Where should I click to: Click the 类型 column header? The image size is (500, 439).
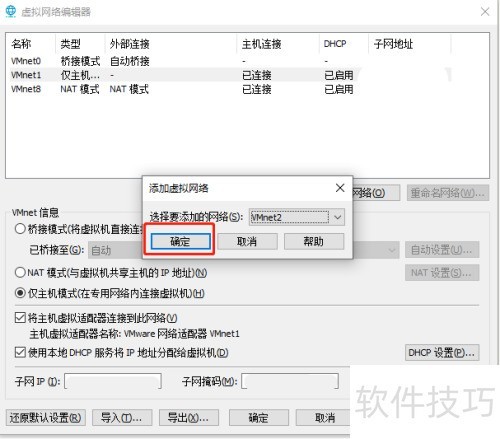click(80, 44)
